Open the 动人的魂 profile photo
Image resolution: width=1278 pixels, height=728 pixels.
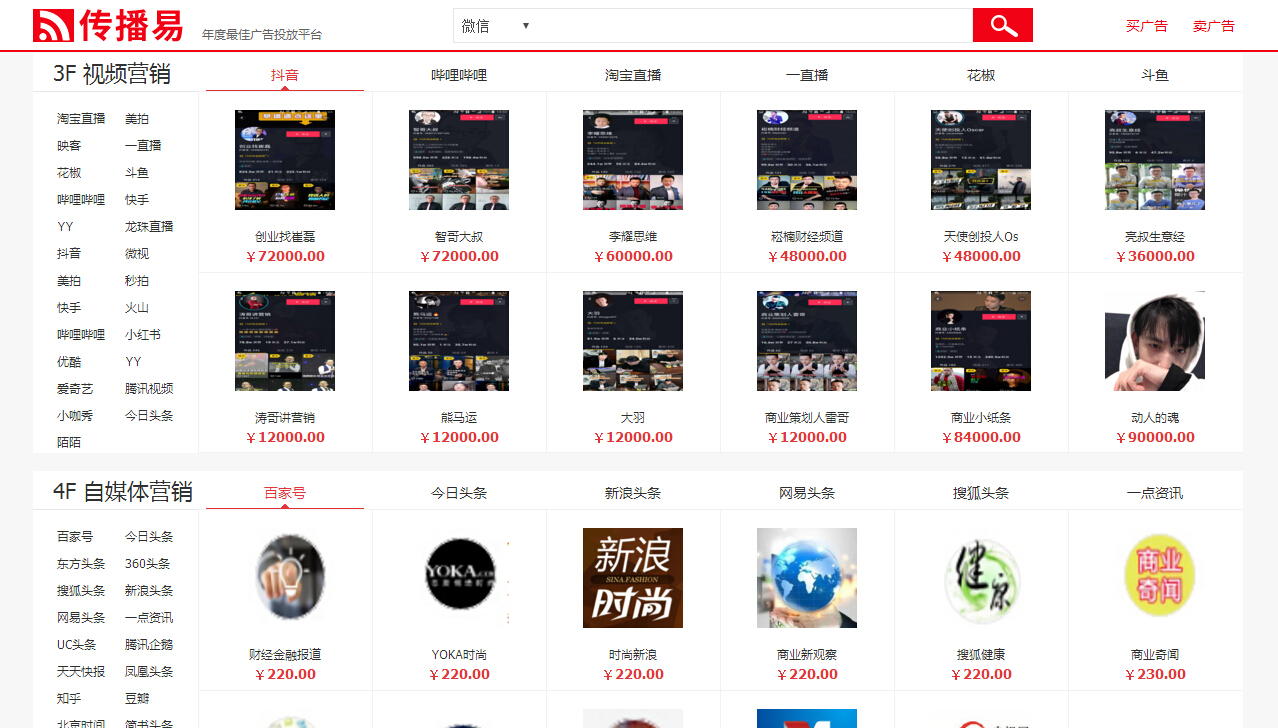coord(1155,341)
